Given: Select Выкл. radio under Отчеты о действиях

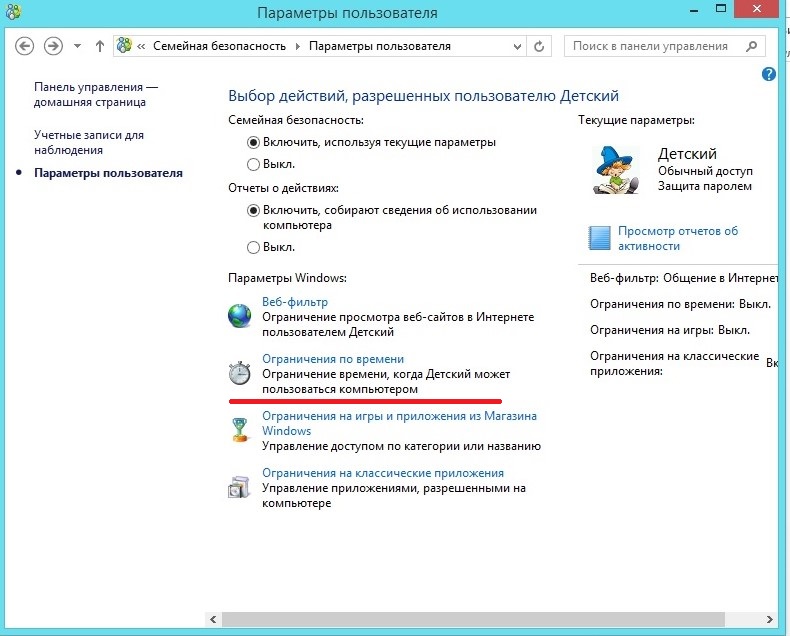Looking at the screenshot, I should click(x=253, y=247).
